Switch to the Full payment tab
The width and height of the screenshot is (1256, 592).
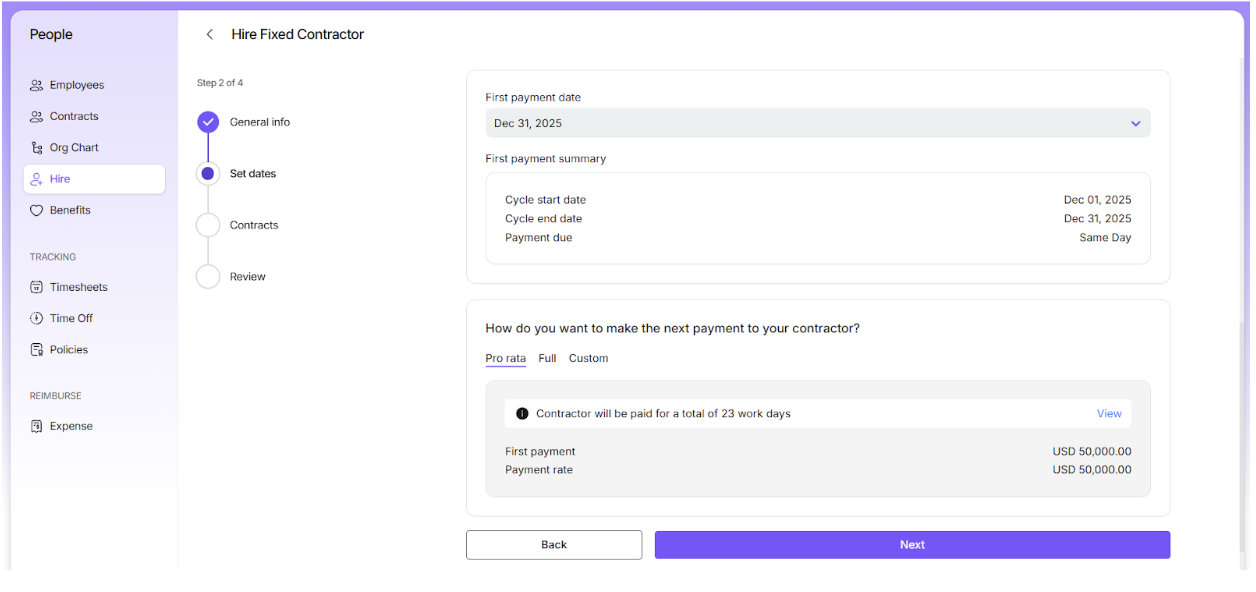pyautogui.click(x=547, y=359)
